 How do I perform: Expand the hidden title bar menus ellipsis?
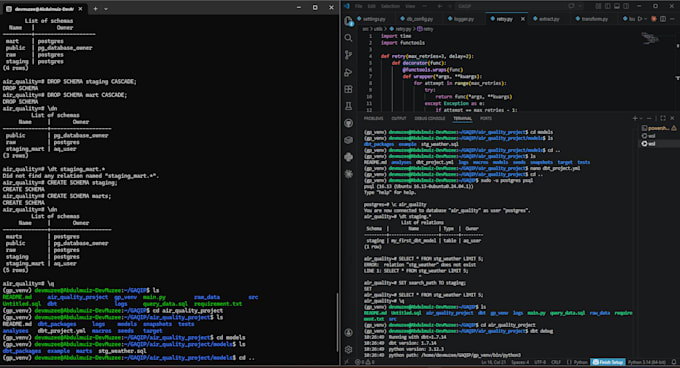(425, 6)
